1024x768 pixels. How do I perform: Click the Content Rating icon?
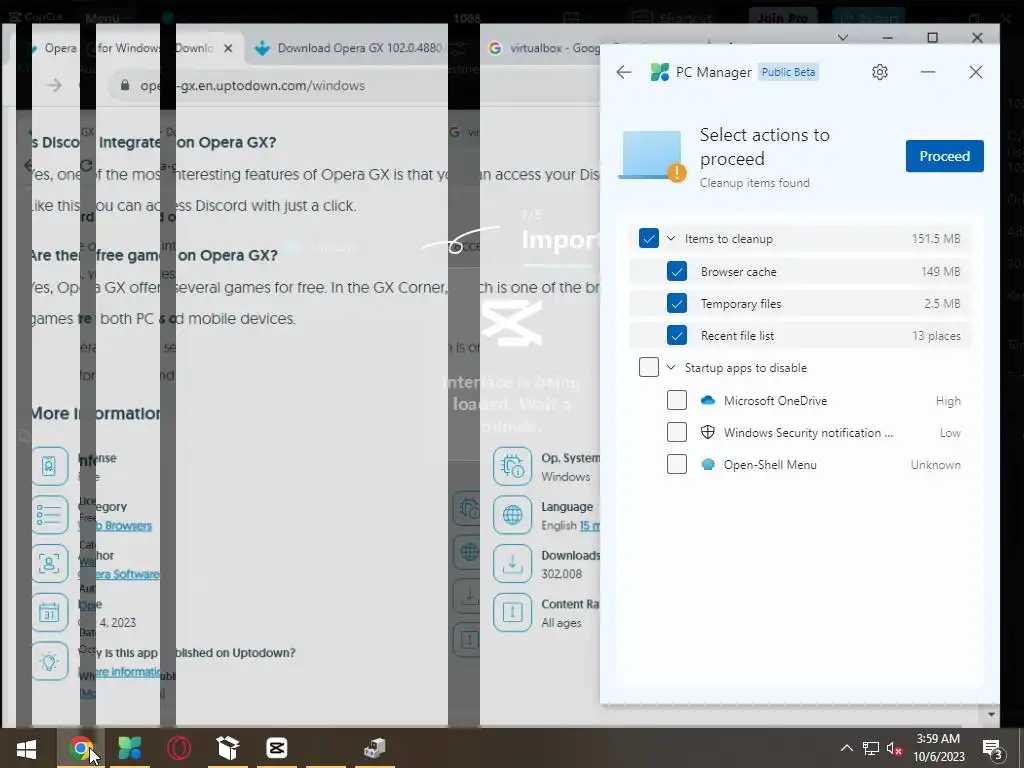(512, 613)
